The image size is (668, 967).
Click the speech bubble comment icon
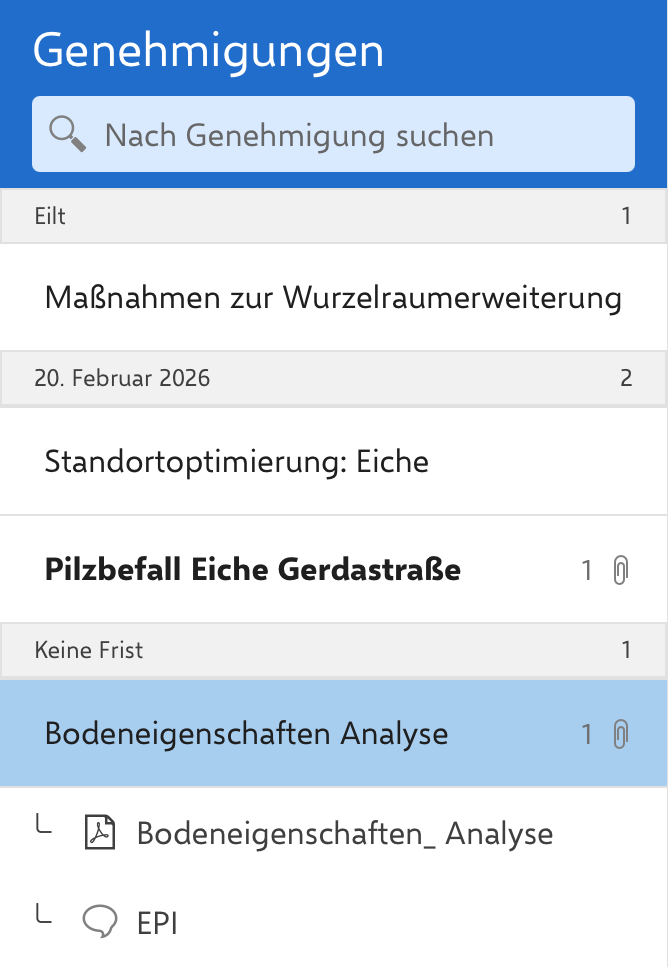pyautogui.click(x=99, y=923)
